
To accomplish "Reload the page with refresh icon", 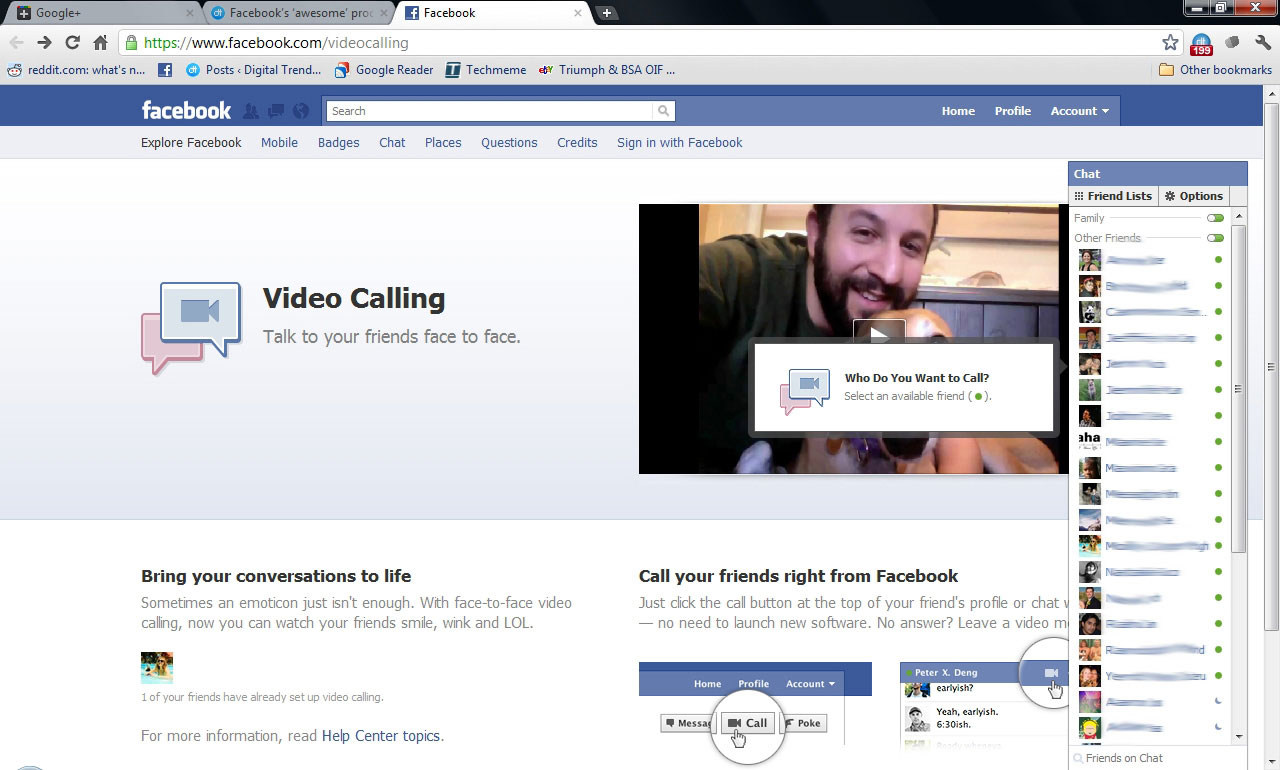I will (x=72, y=42).
